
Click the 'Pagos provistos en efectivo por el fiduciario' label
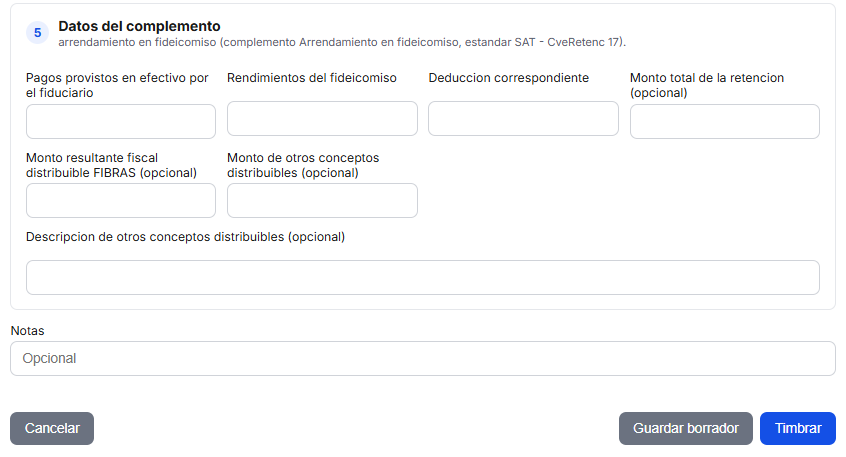117,85
